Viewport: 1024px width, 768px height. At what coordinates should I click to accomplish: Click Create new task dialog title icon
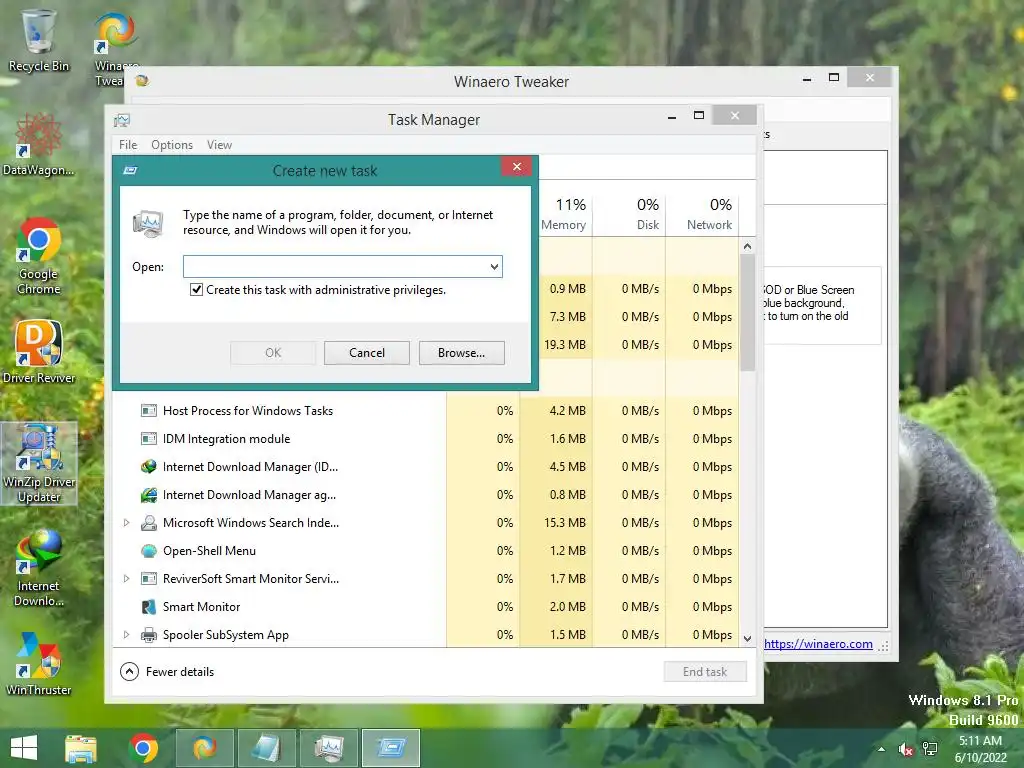tap(131, 170)
